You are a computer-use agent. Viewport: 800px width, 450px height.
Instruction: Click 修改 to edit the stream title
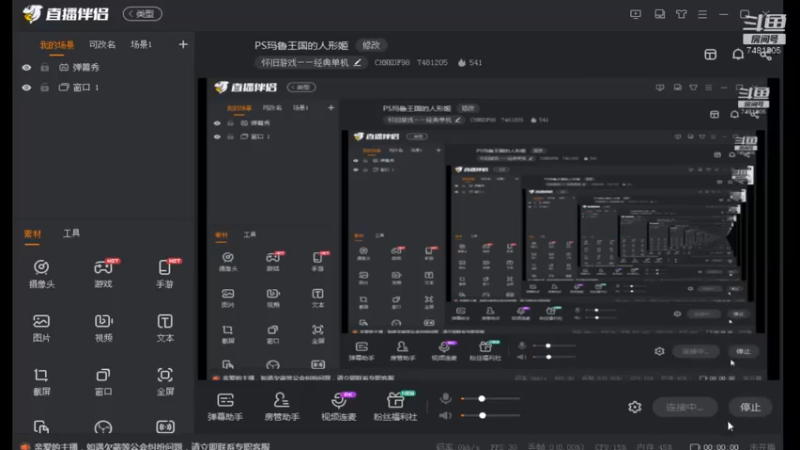click(371, 45)
